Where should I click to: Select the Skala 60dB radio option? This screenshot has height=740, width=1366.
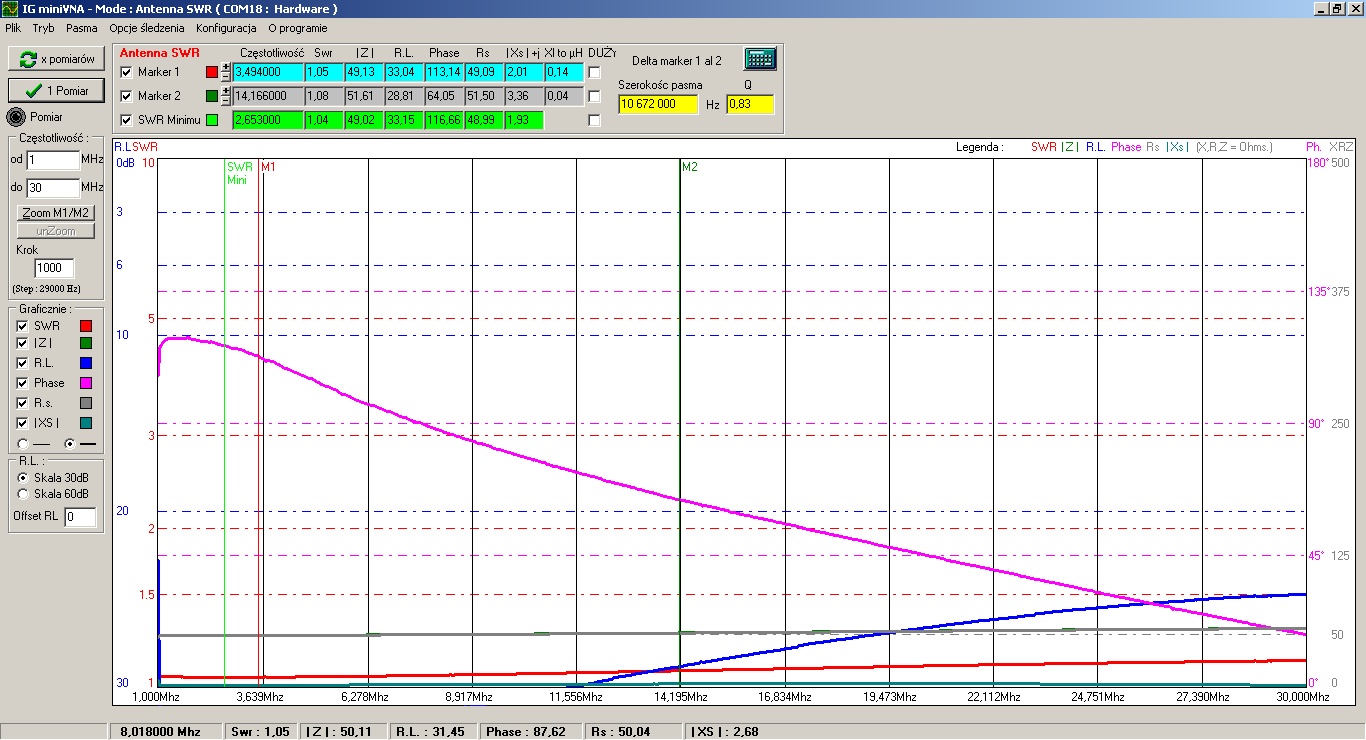tap(24, 493)
